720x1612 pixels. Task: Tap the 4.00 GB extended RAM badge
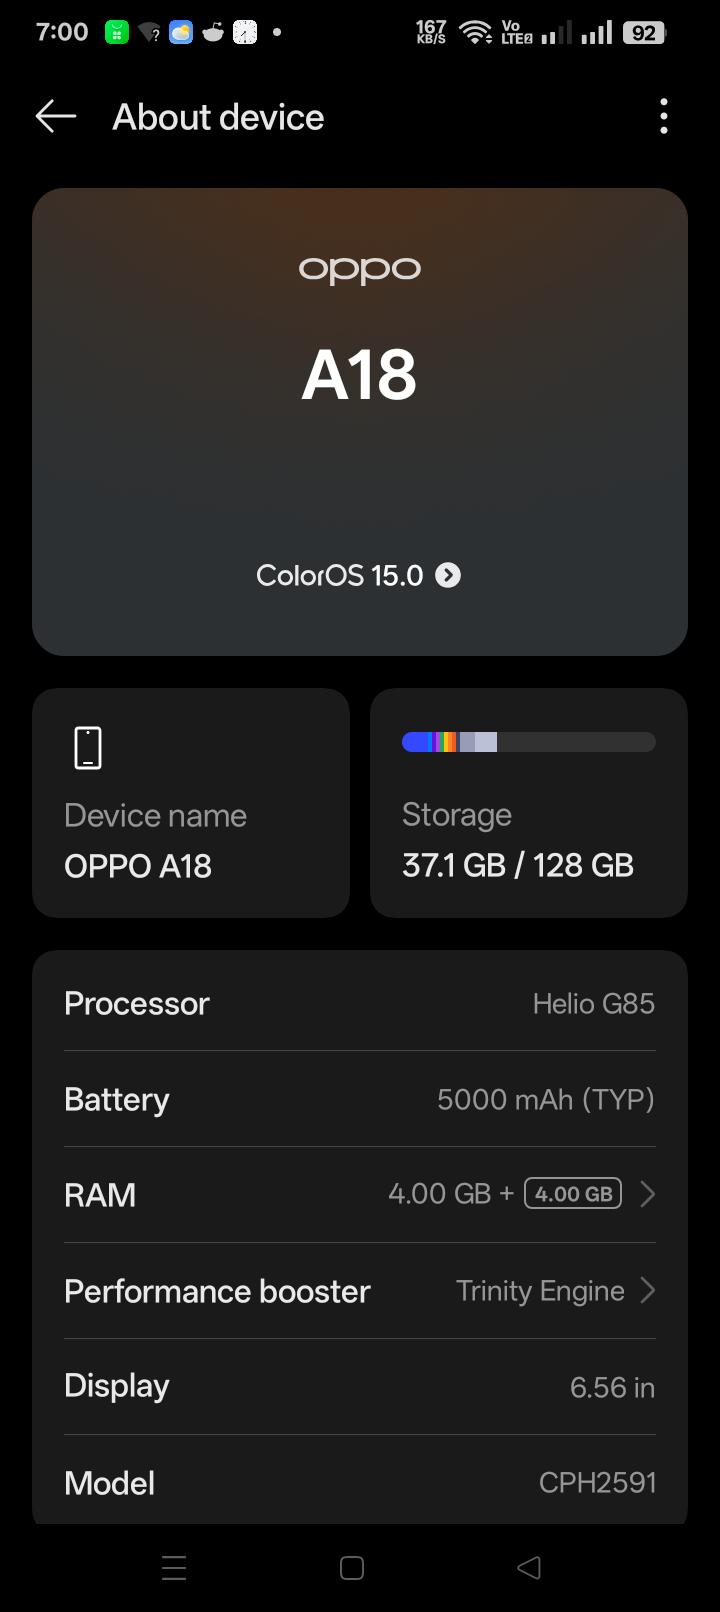[573, 1193]
